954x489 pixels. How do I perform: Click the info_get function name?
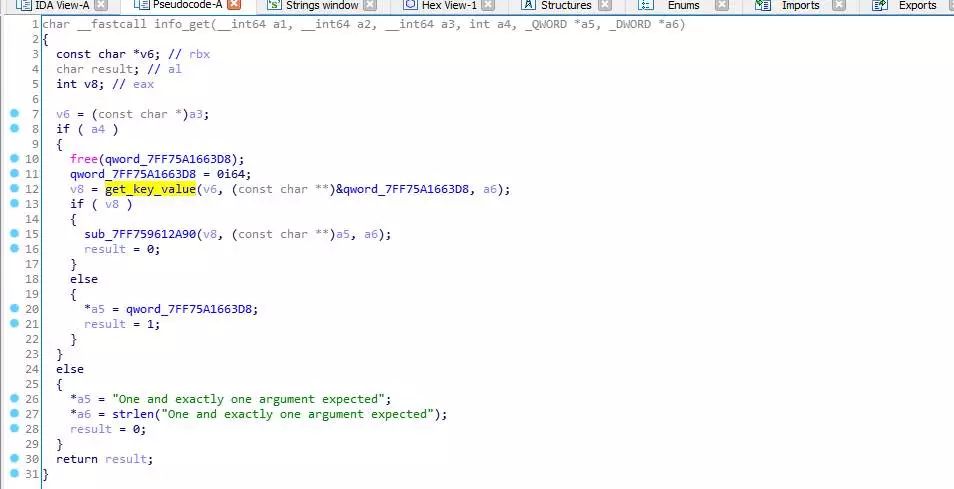tap(179, 24)
